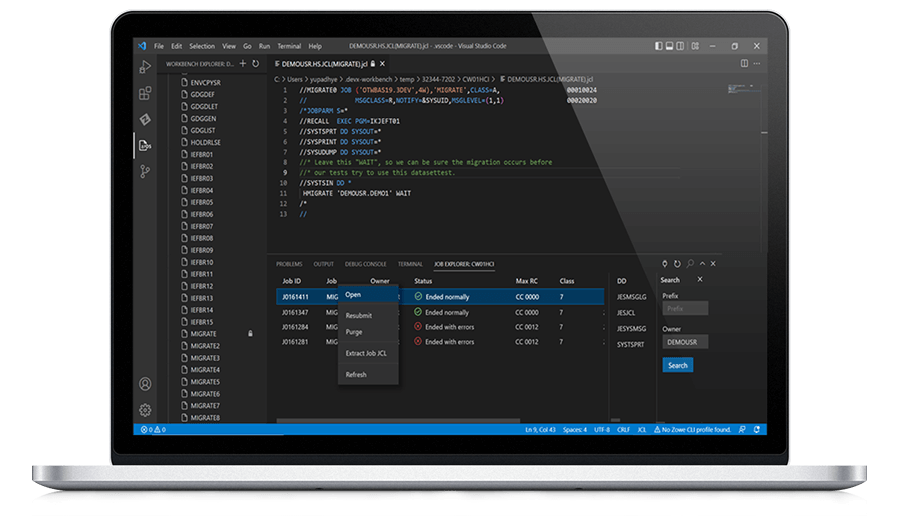Viewport: 900px width, 516px height.
Task: Click the blue Search button
Action: pyautogui.click(x=677, y=365)
